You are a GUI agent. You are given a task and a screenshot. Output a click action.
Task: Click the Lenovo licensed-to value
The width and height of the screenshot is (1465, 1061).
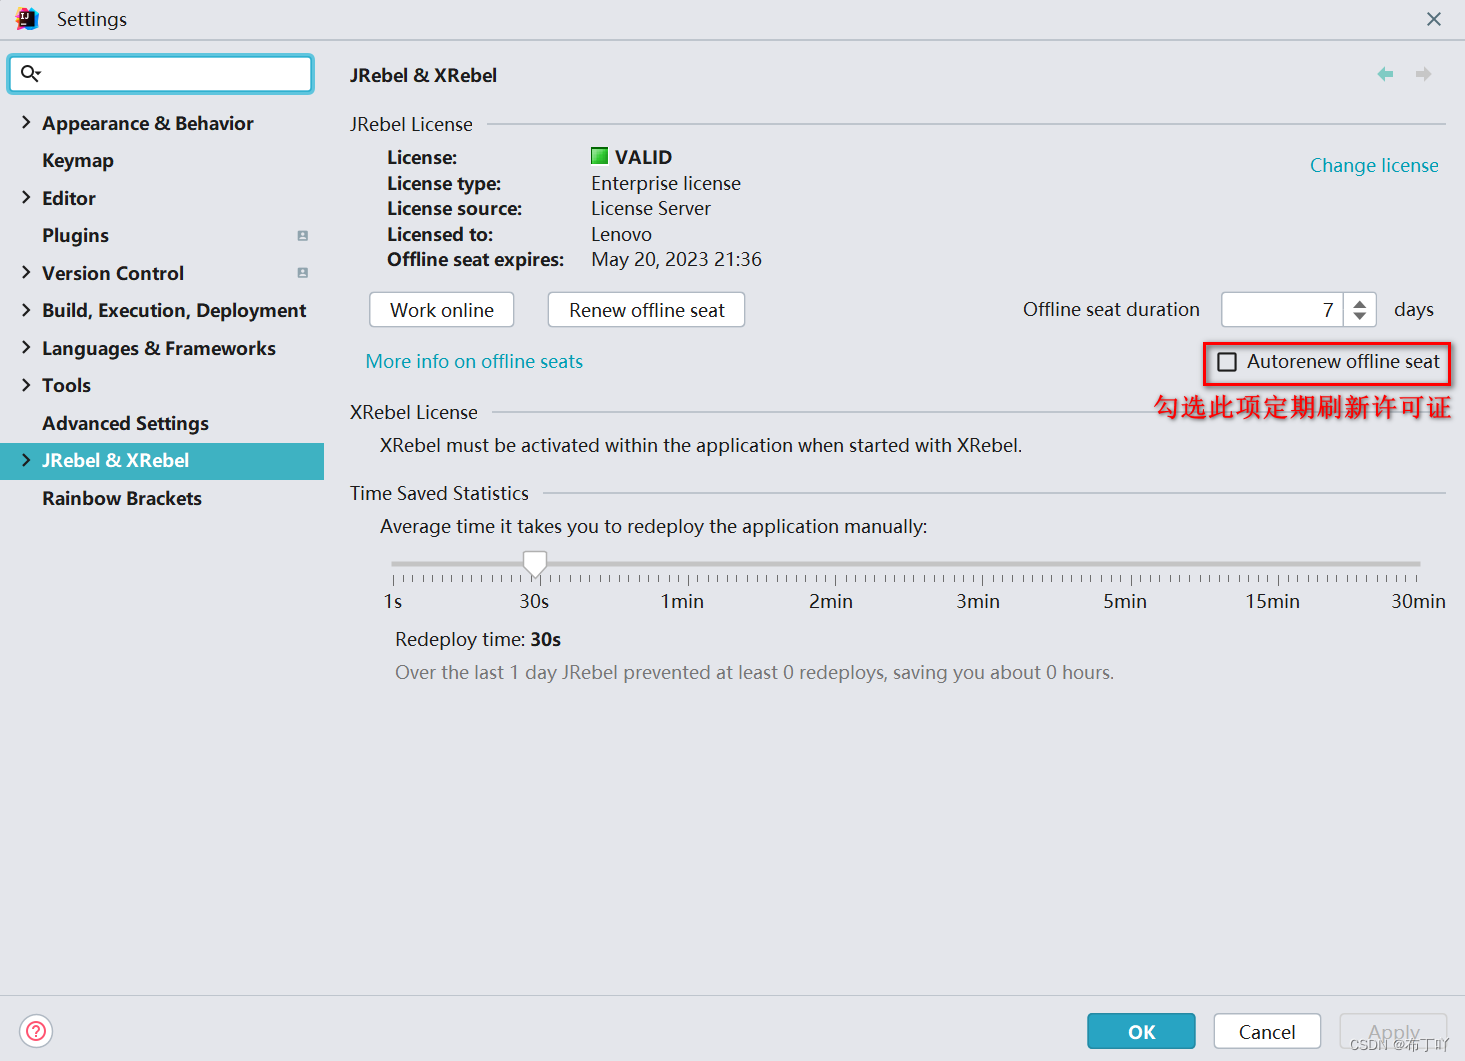tap(621, 234)
